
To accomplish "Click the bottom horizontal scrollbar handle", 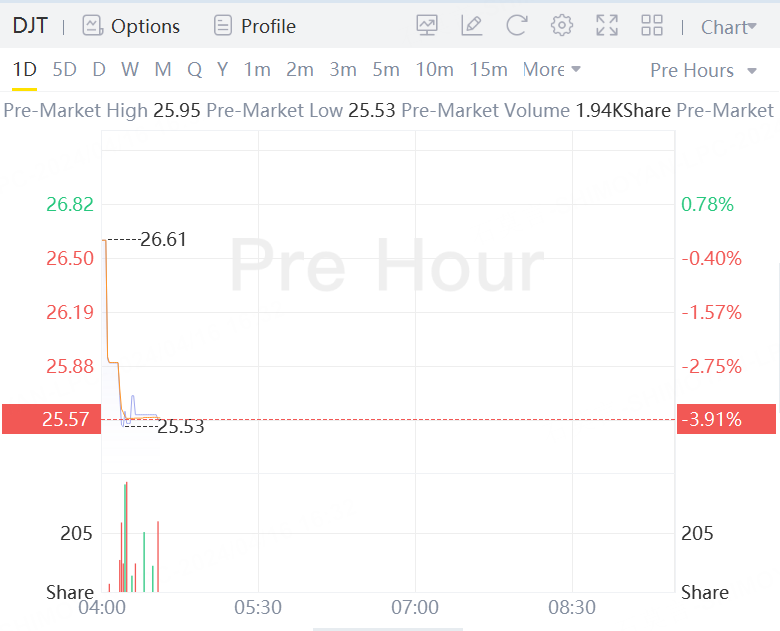I will [x=388, y=630].
